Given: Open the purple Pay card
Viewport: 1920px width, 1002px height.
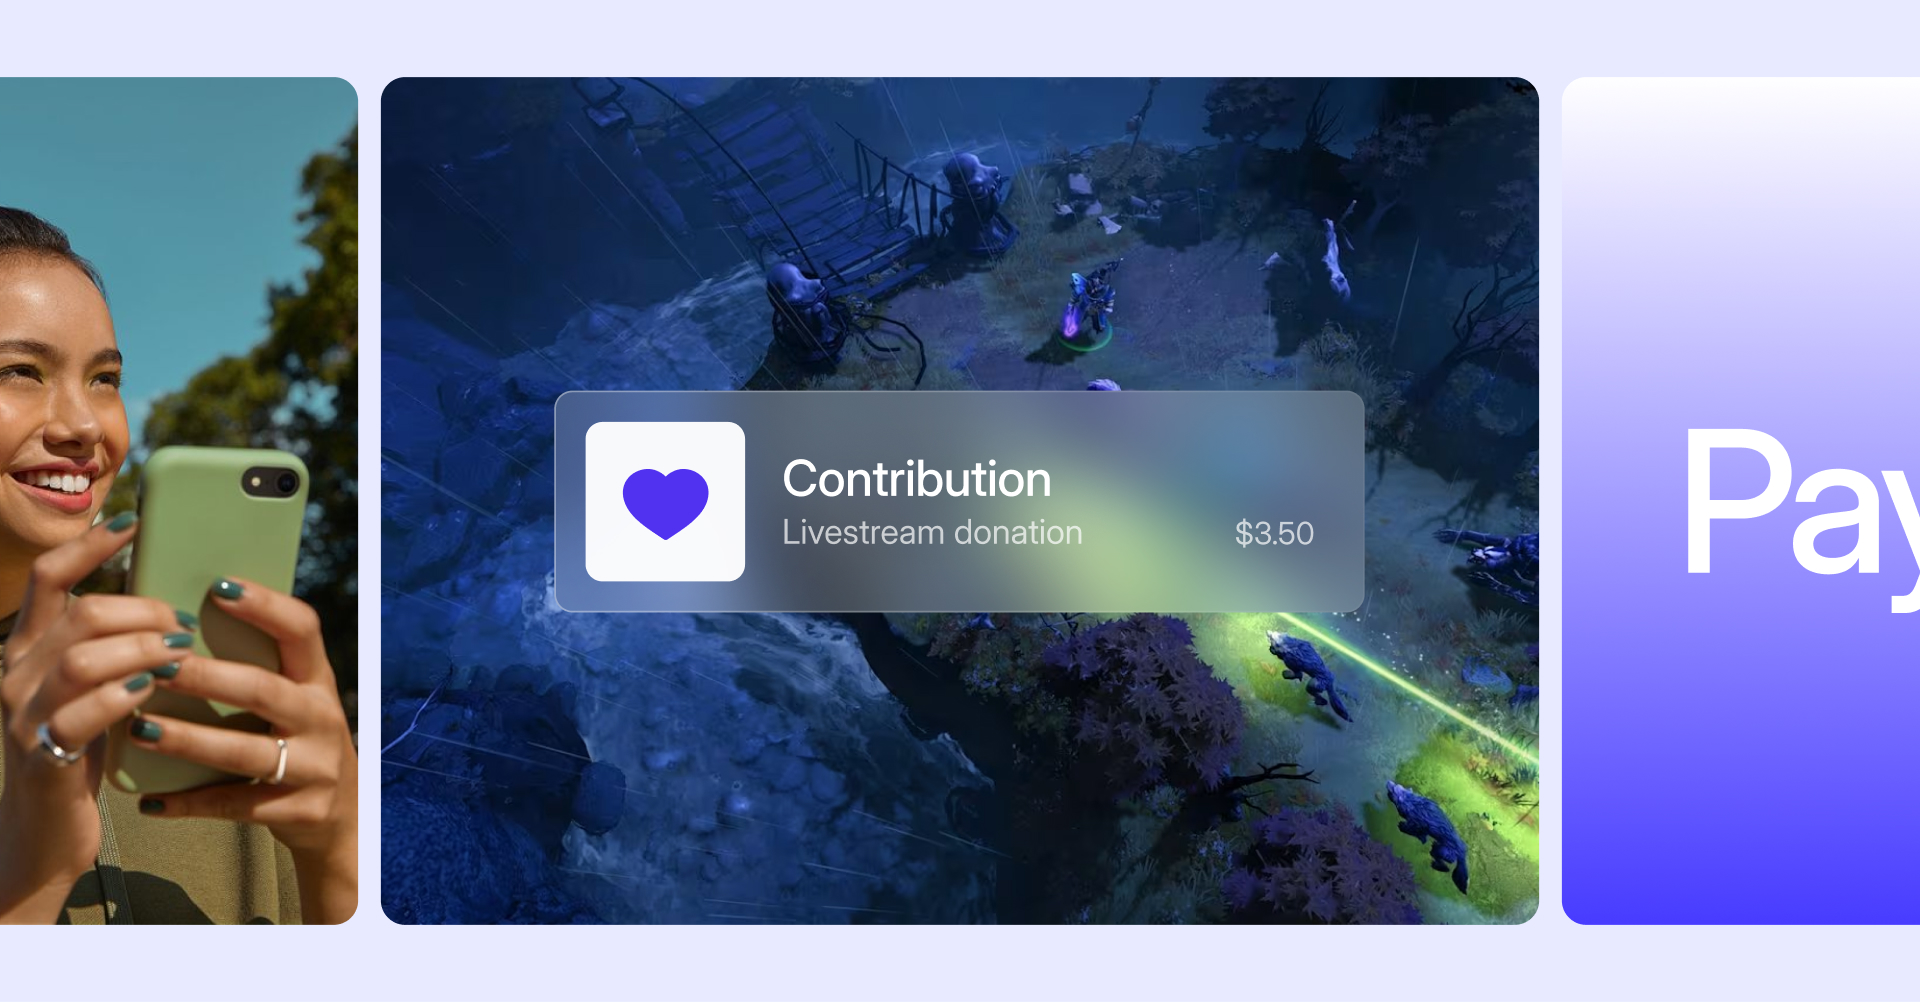Looking at the screenshot, I should (1741, 500).
